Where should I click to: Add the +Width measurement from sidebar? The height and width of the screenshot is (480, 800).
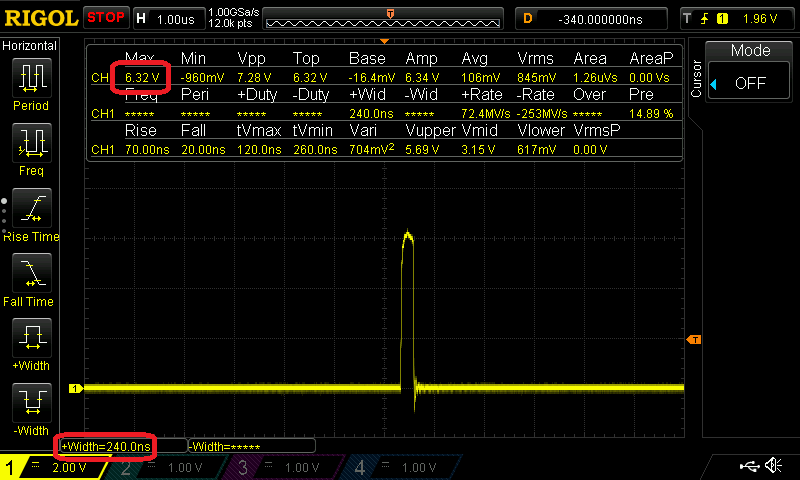[31, 340]
